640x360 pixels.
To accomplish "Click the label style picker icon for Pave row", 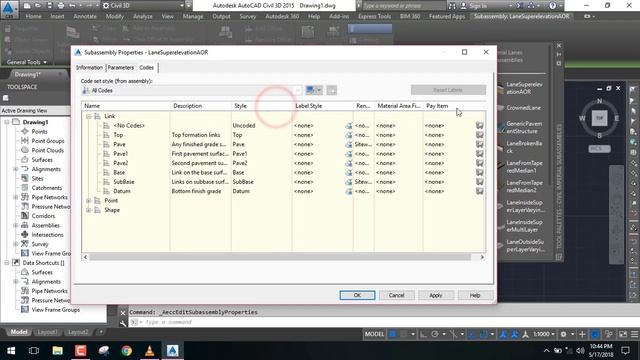I will pyautogui.click(x=349, y=144).
